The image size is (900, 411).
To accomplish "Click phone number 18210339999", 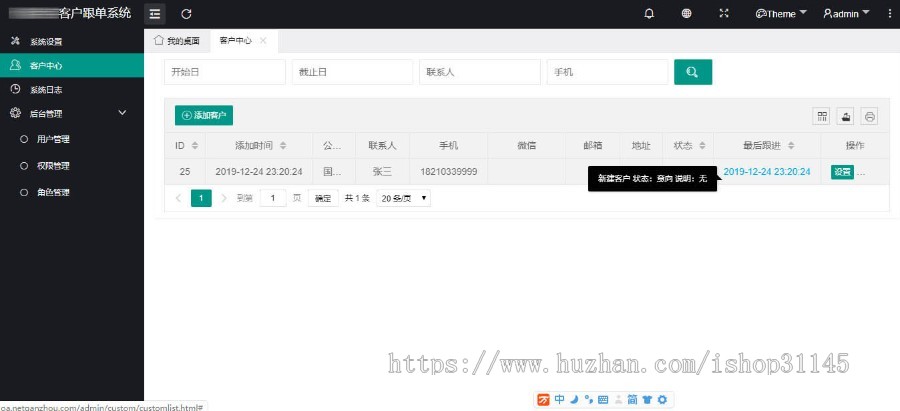I will [448, 172].
